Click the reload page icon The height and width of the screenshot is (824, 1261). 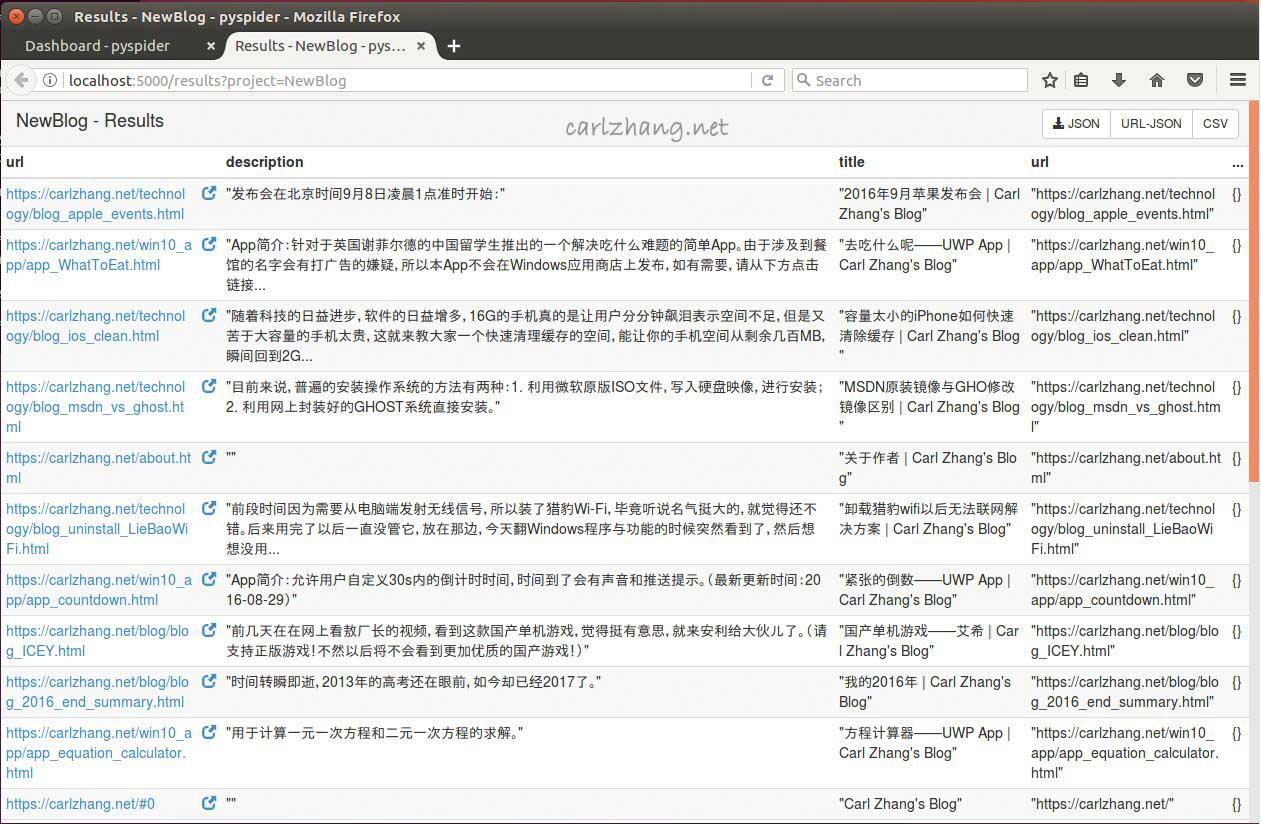click(x=768, y=80)
